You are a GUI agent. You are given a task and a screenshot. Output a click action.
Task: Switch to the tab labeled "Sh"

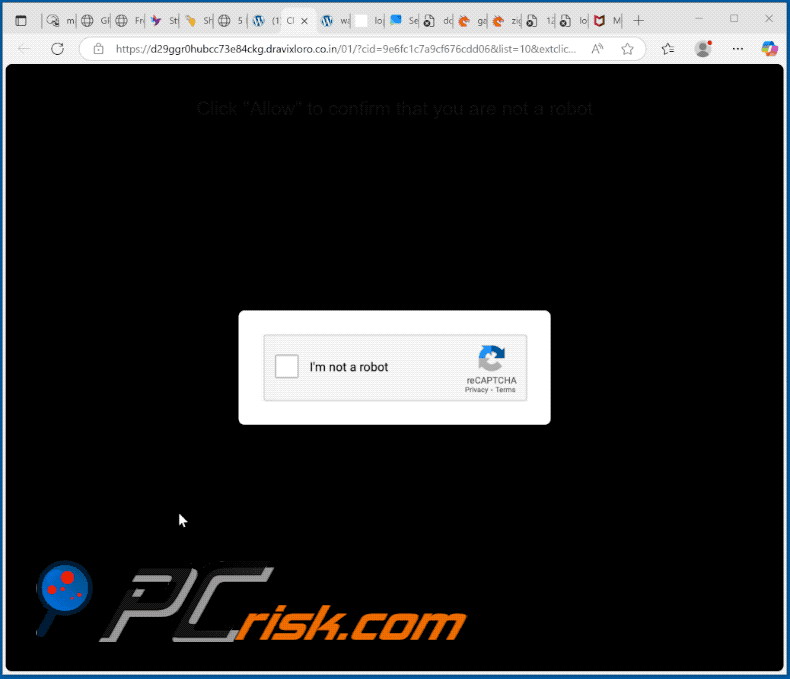[x=198, y=21]
